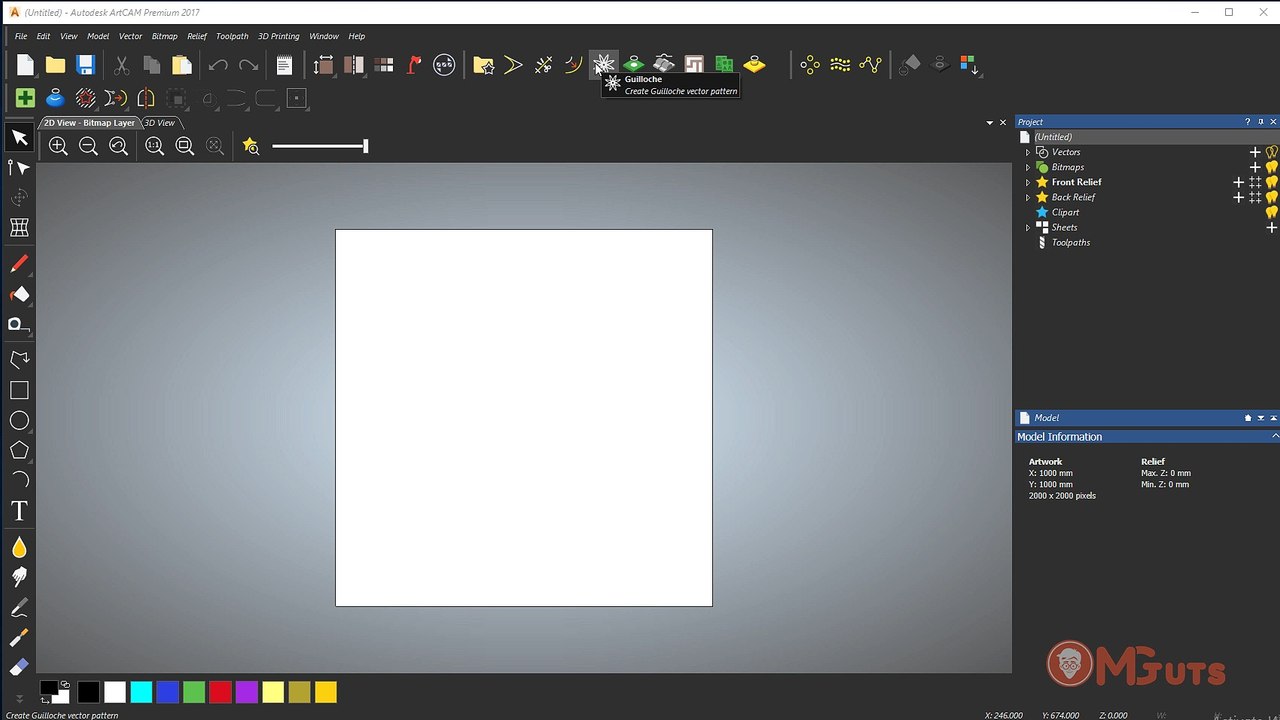Click the view contrast slider handle
1280x720 pixels.
click(x=366, y=146)
